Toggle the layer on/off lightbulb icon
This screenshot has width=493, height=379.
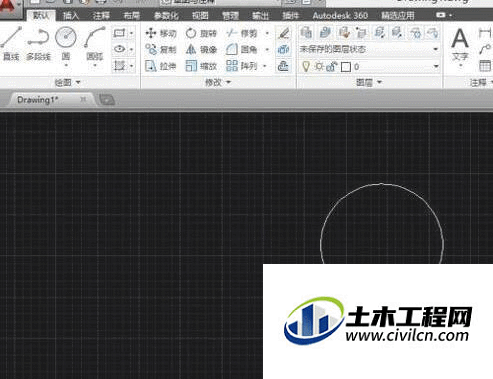[306, 66]
